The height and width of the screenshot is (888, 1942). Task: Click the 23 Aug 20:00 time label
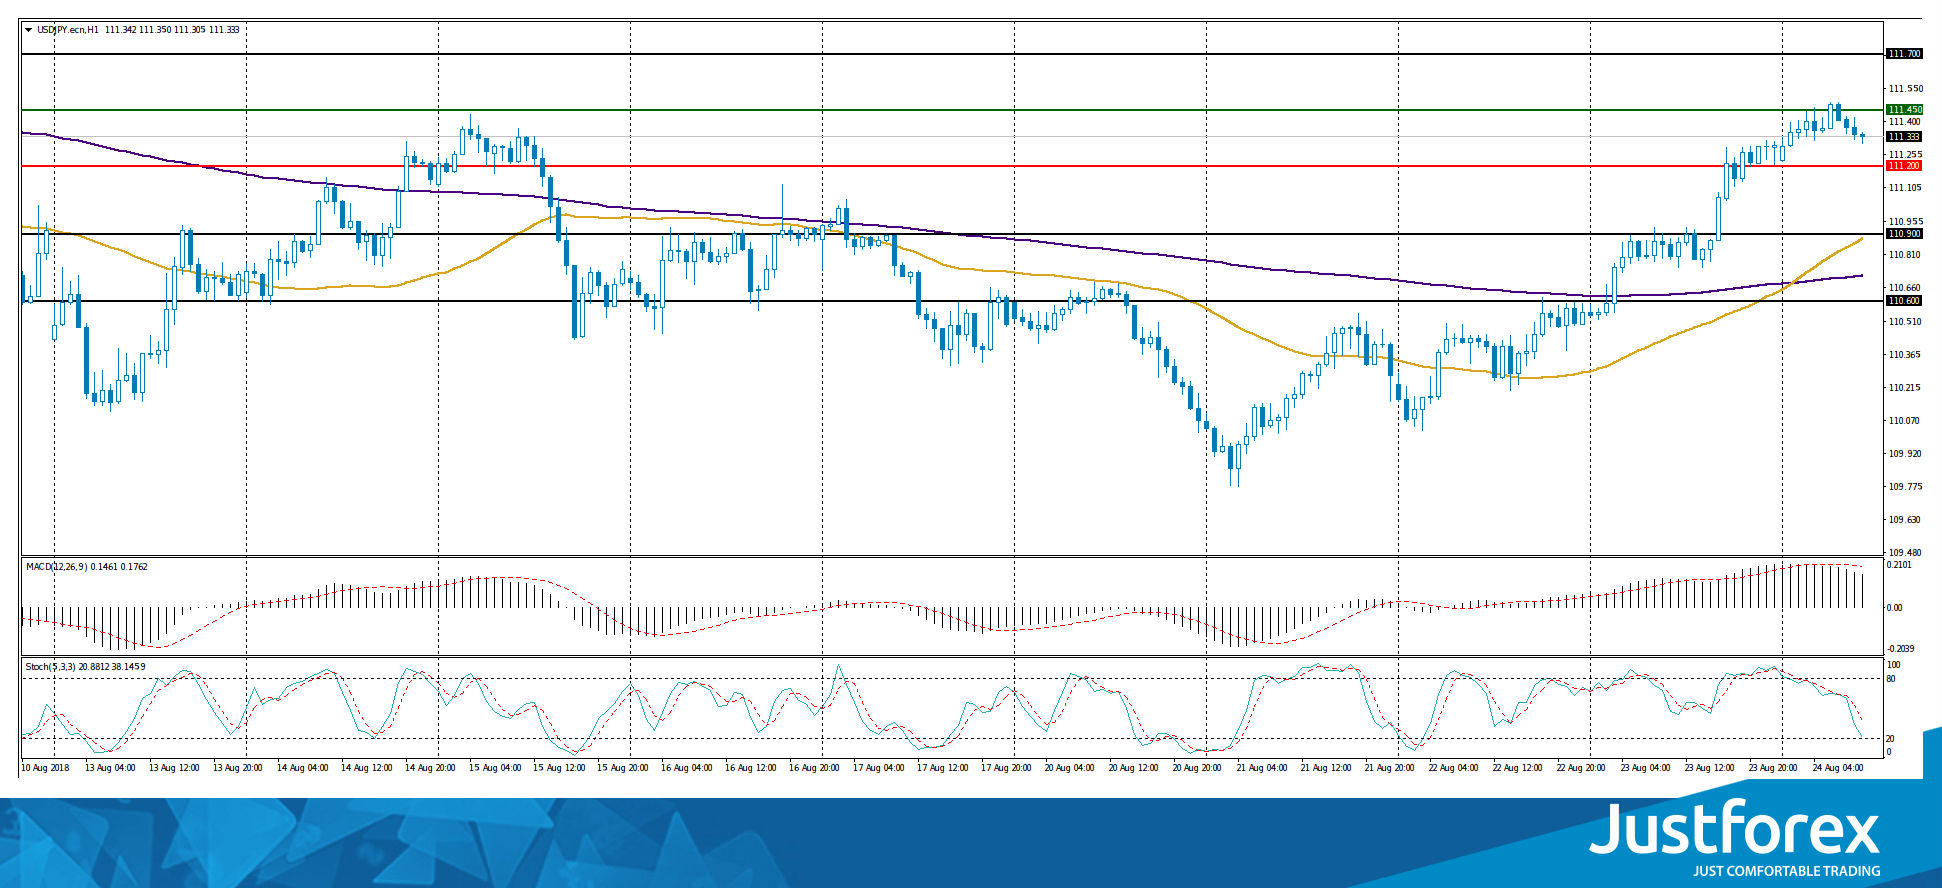click(x=1774, y=768)
